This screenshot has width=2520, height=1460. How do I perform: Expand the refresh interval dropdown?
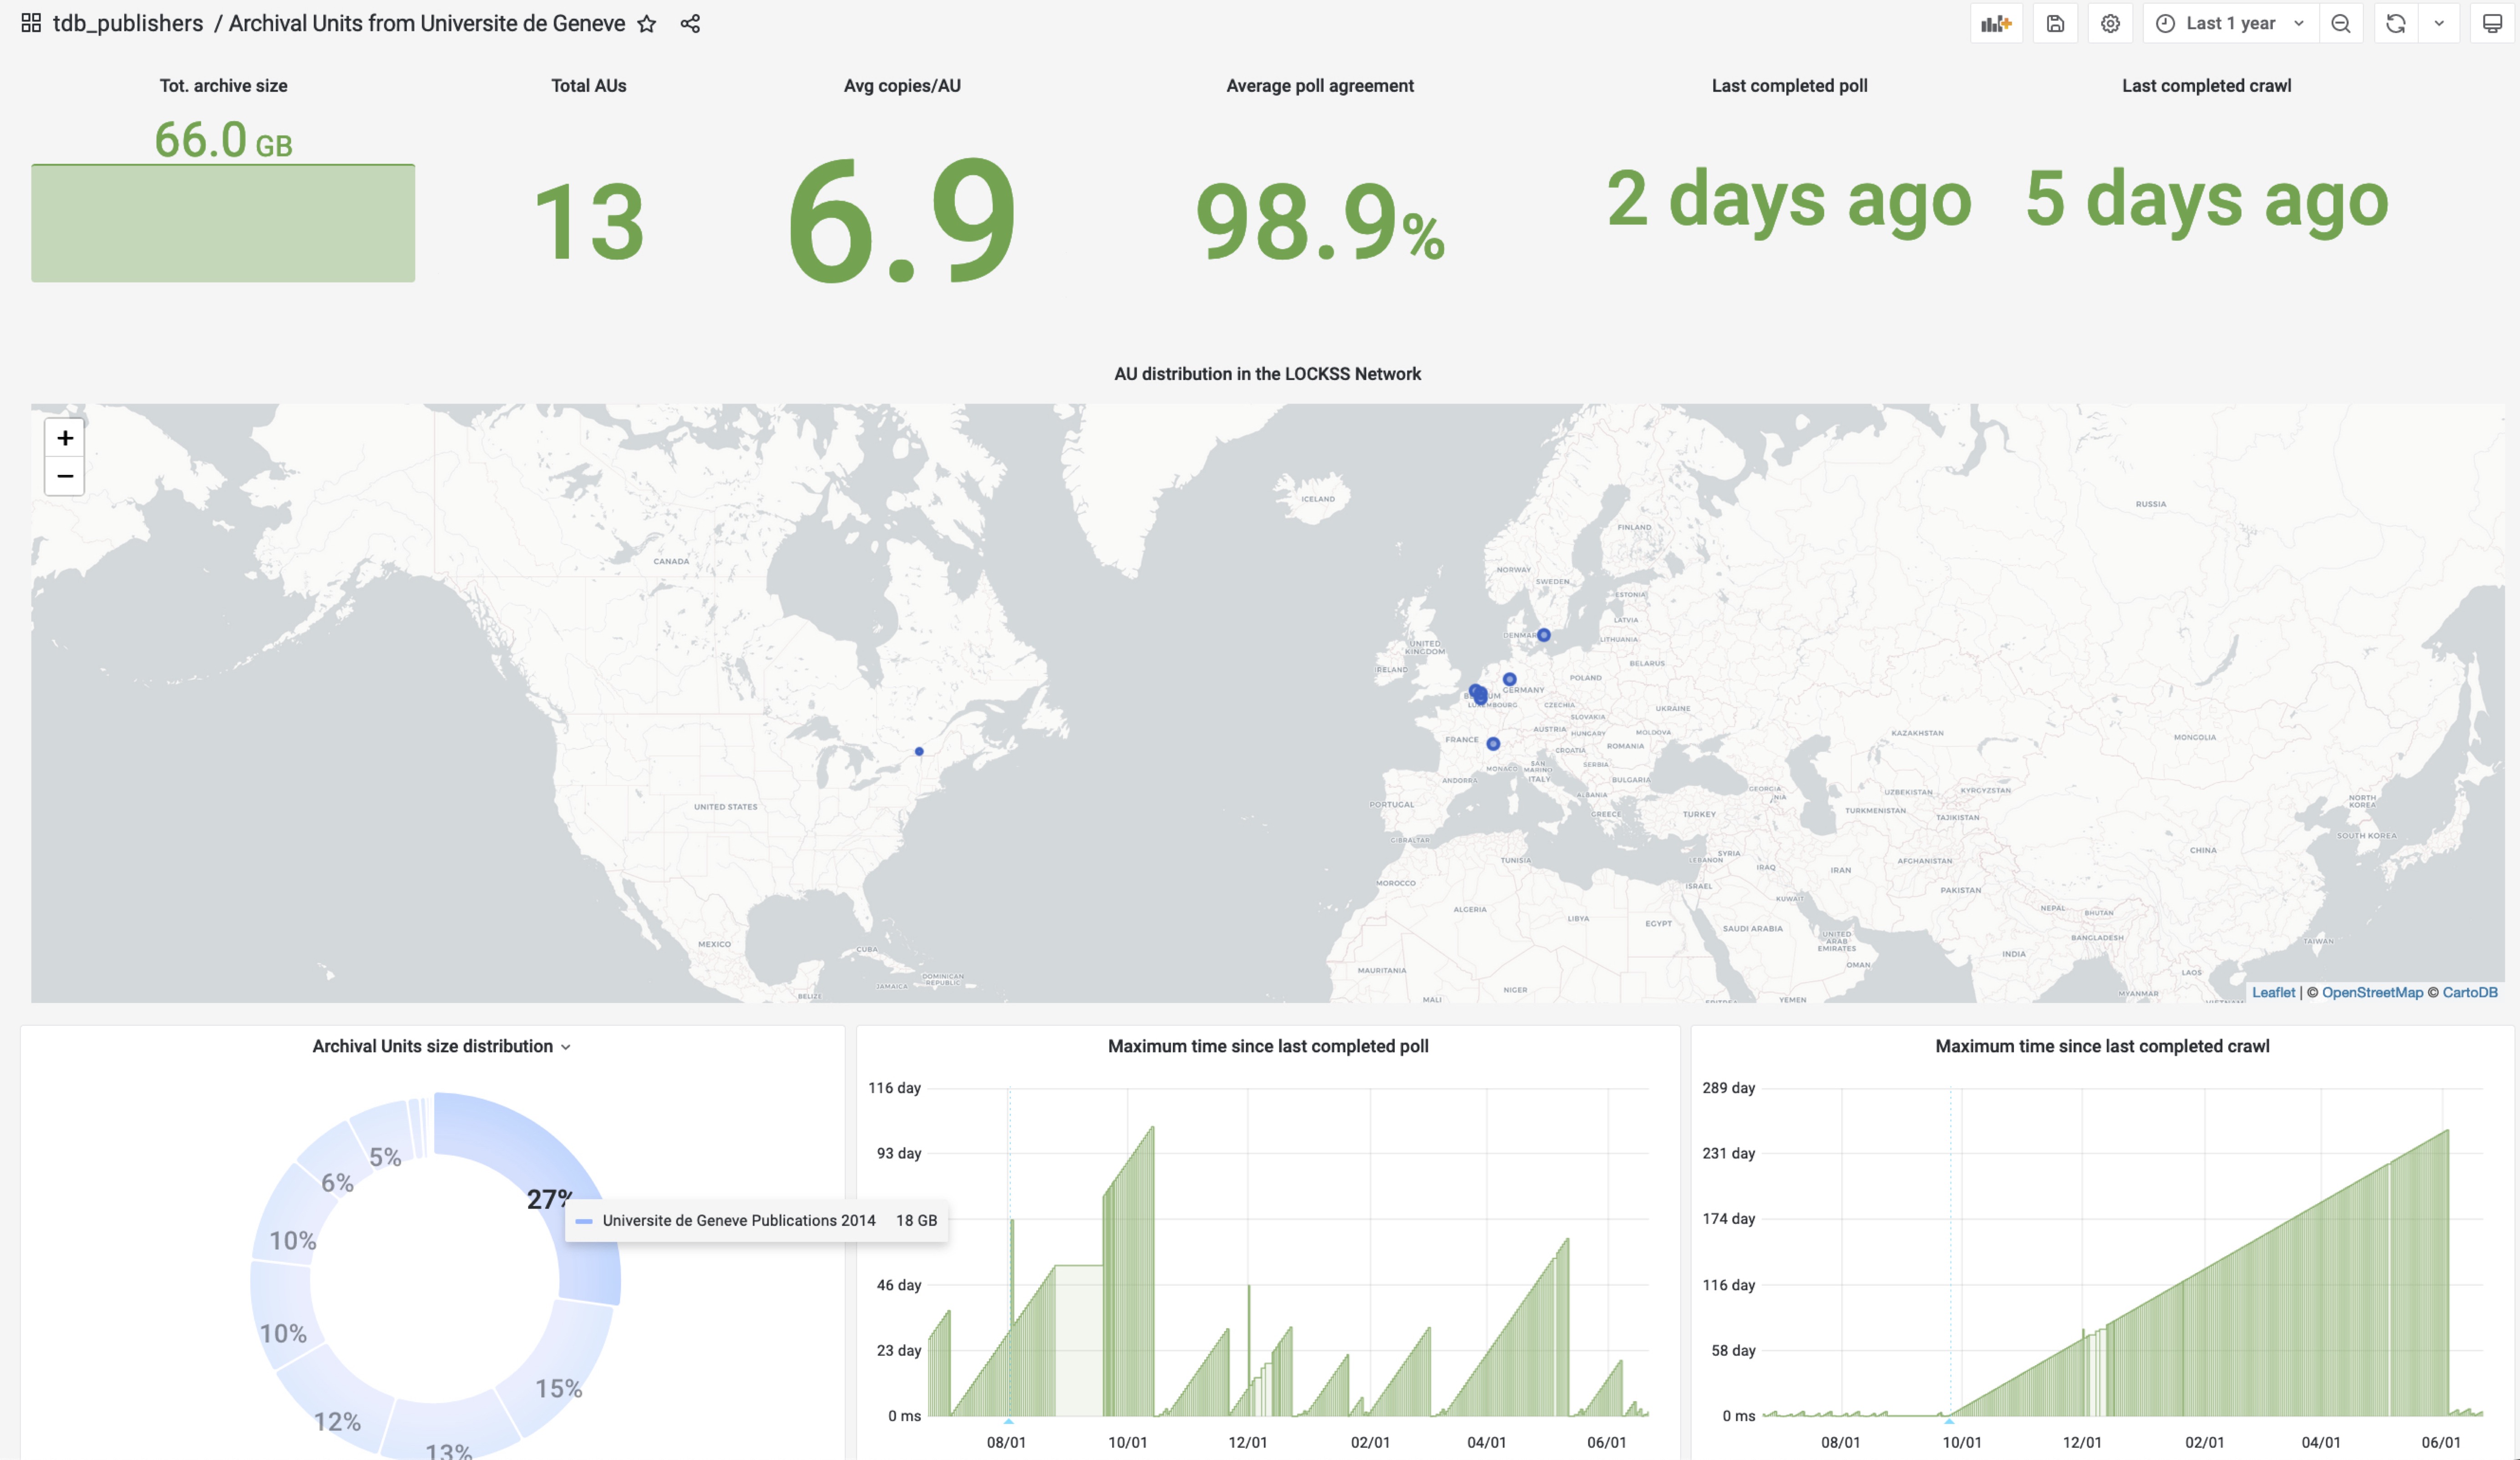[x=2439, y=24]
